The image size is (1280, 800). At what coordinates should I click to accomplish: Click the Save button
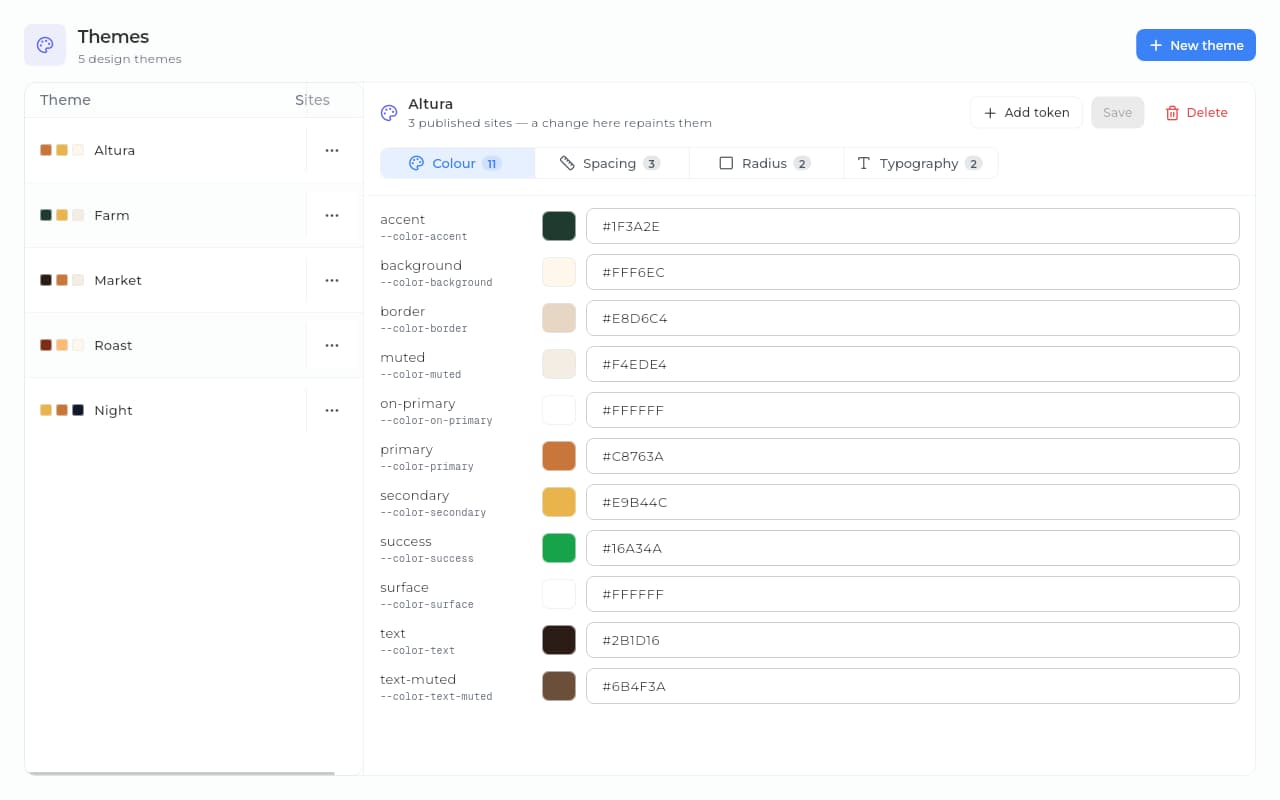click(1117, 112)
